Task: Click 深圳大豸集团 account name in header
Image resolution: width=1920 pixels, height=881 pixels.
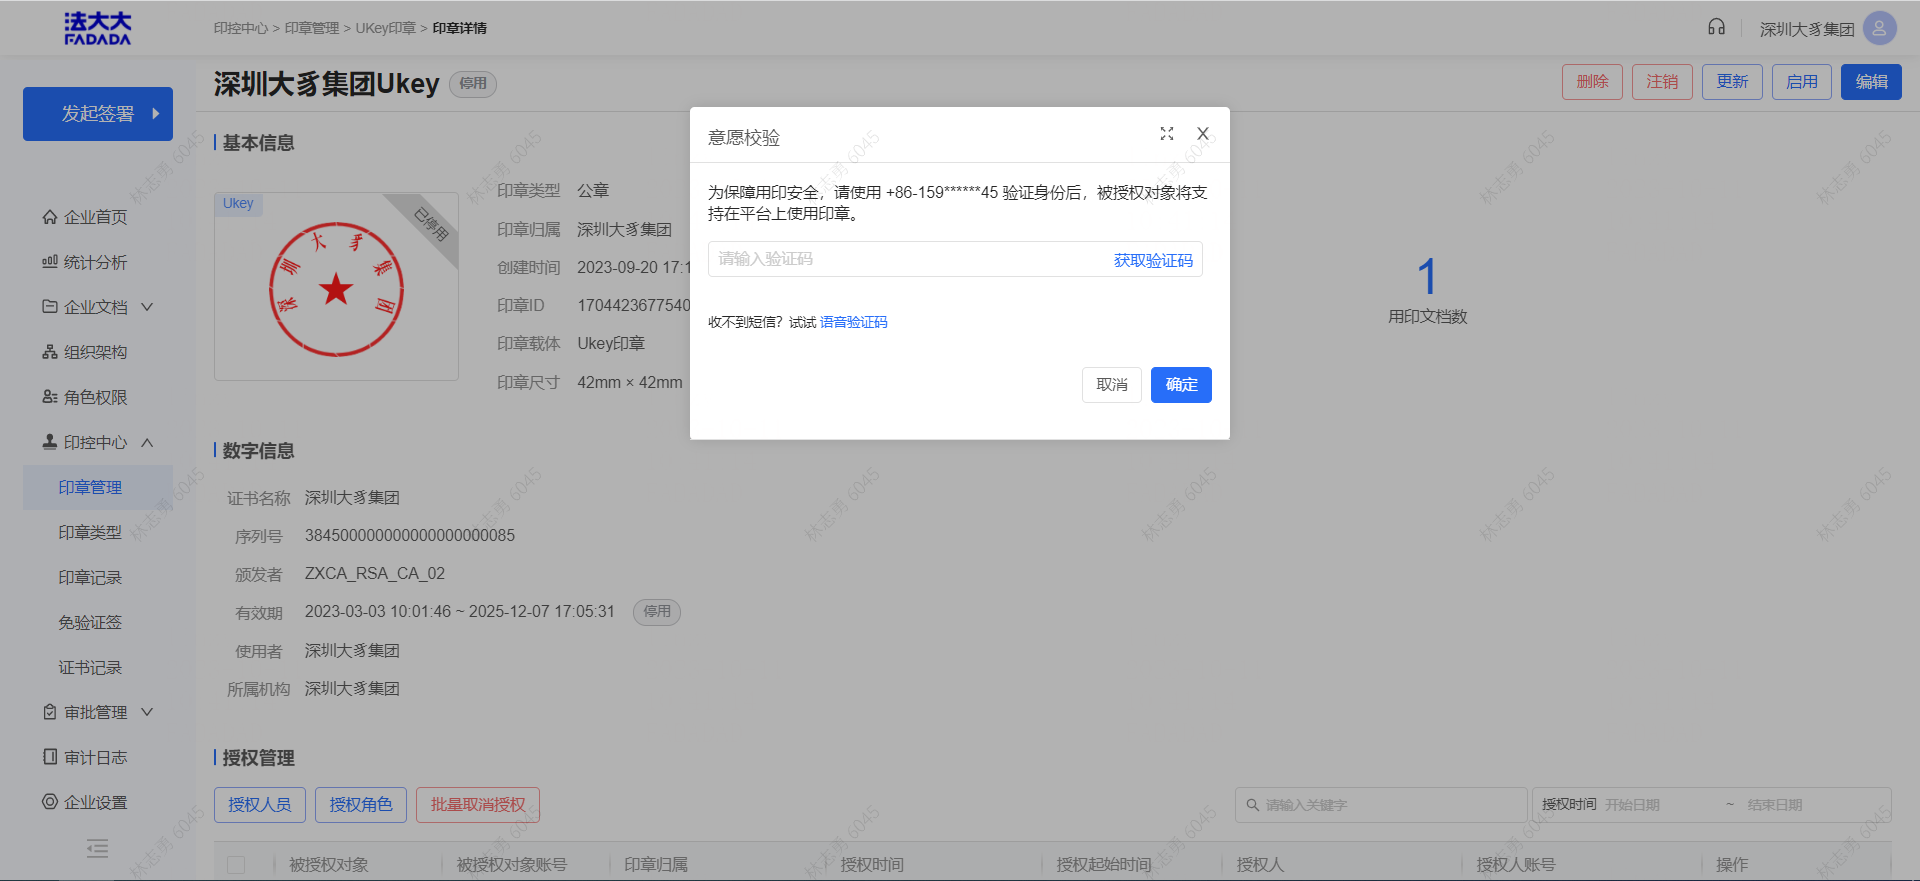Action: (1807, 29)
